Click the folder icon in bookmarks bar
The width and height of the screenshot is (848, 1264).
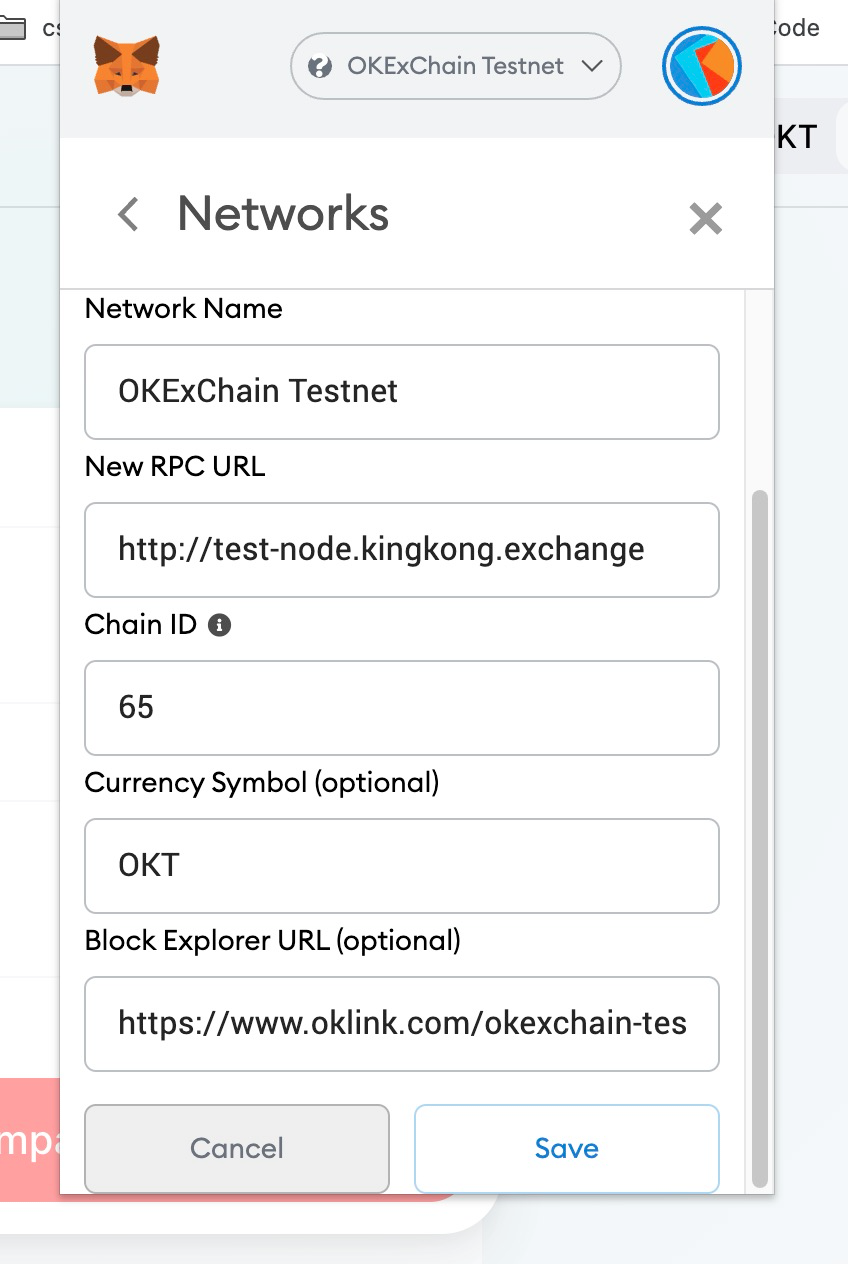tap(12, 28)
